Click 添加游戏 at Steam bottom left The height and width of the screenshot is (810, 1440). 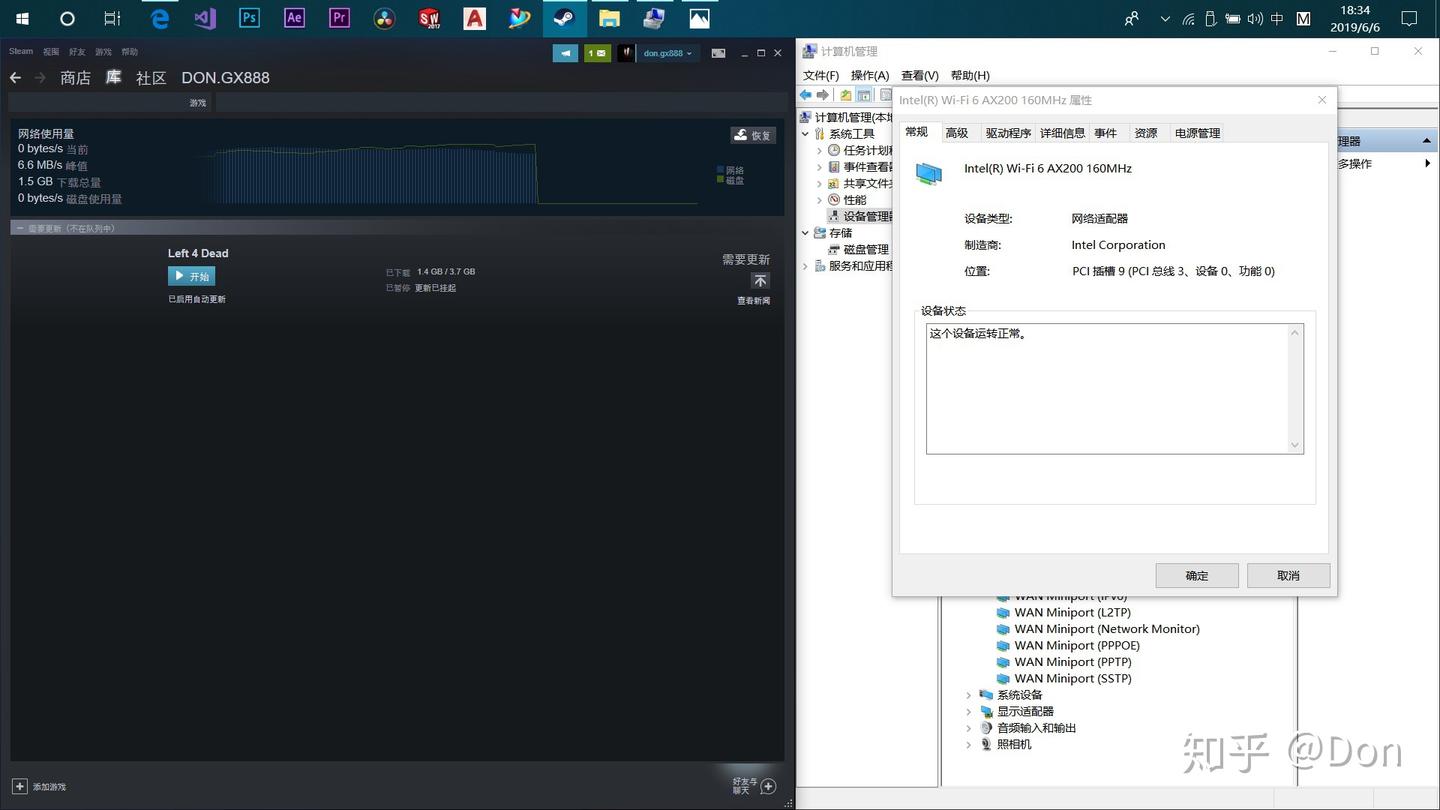coord(39,787)
